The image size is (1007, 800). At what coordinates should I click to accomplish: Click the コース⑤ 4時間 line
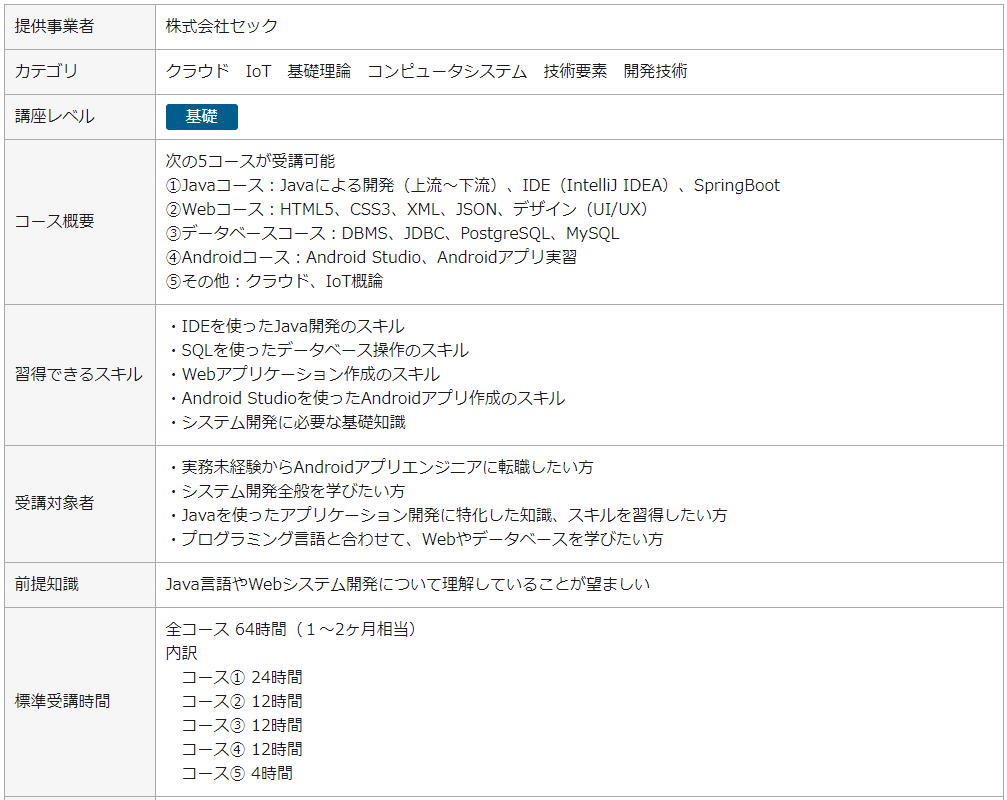coord(237,773)
